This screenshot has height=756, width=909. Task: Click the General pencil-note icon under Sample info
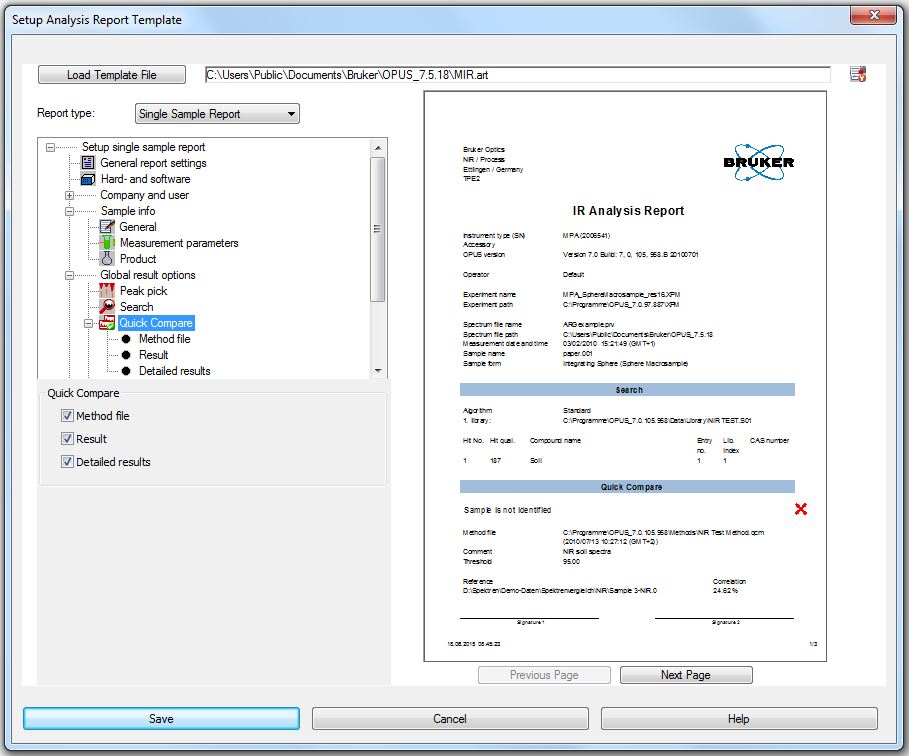tap(108, 227)
